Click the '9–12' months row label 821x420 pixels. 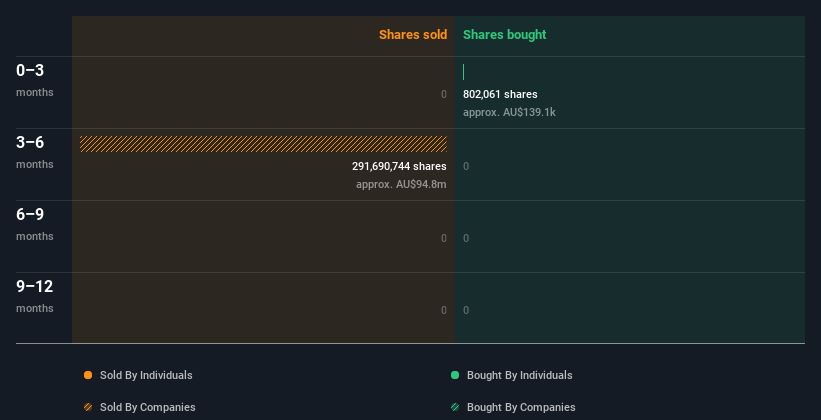click(35, 286)
